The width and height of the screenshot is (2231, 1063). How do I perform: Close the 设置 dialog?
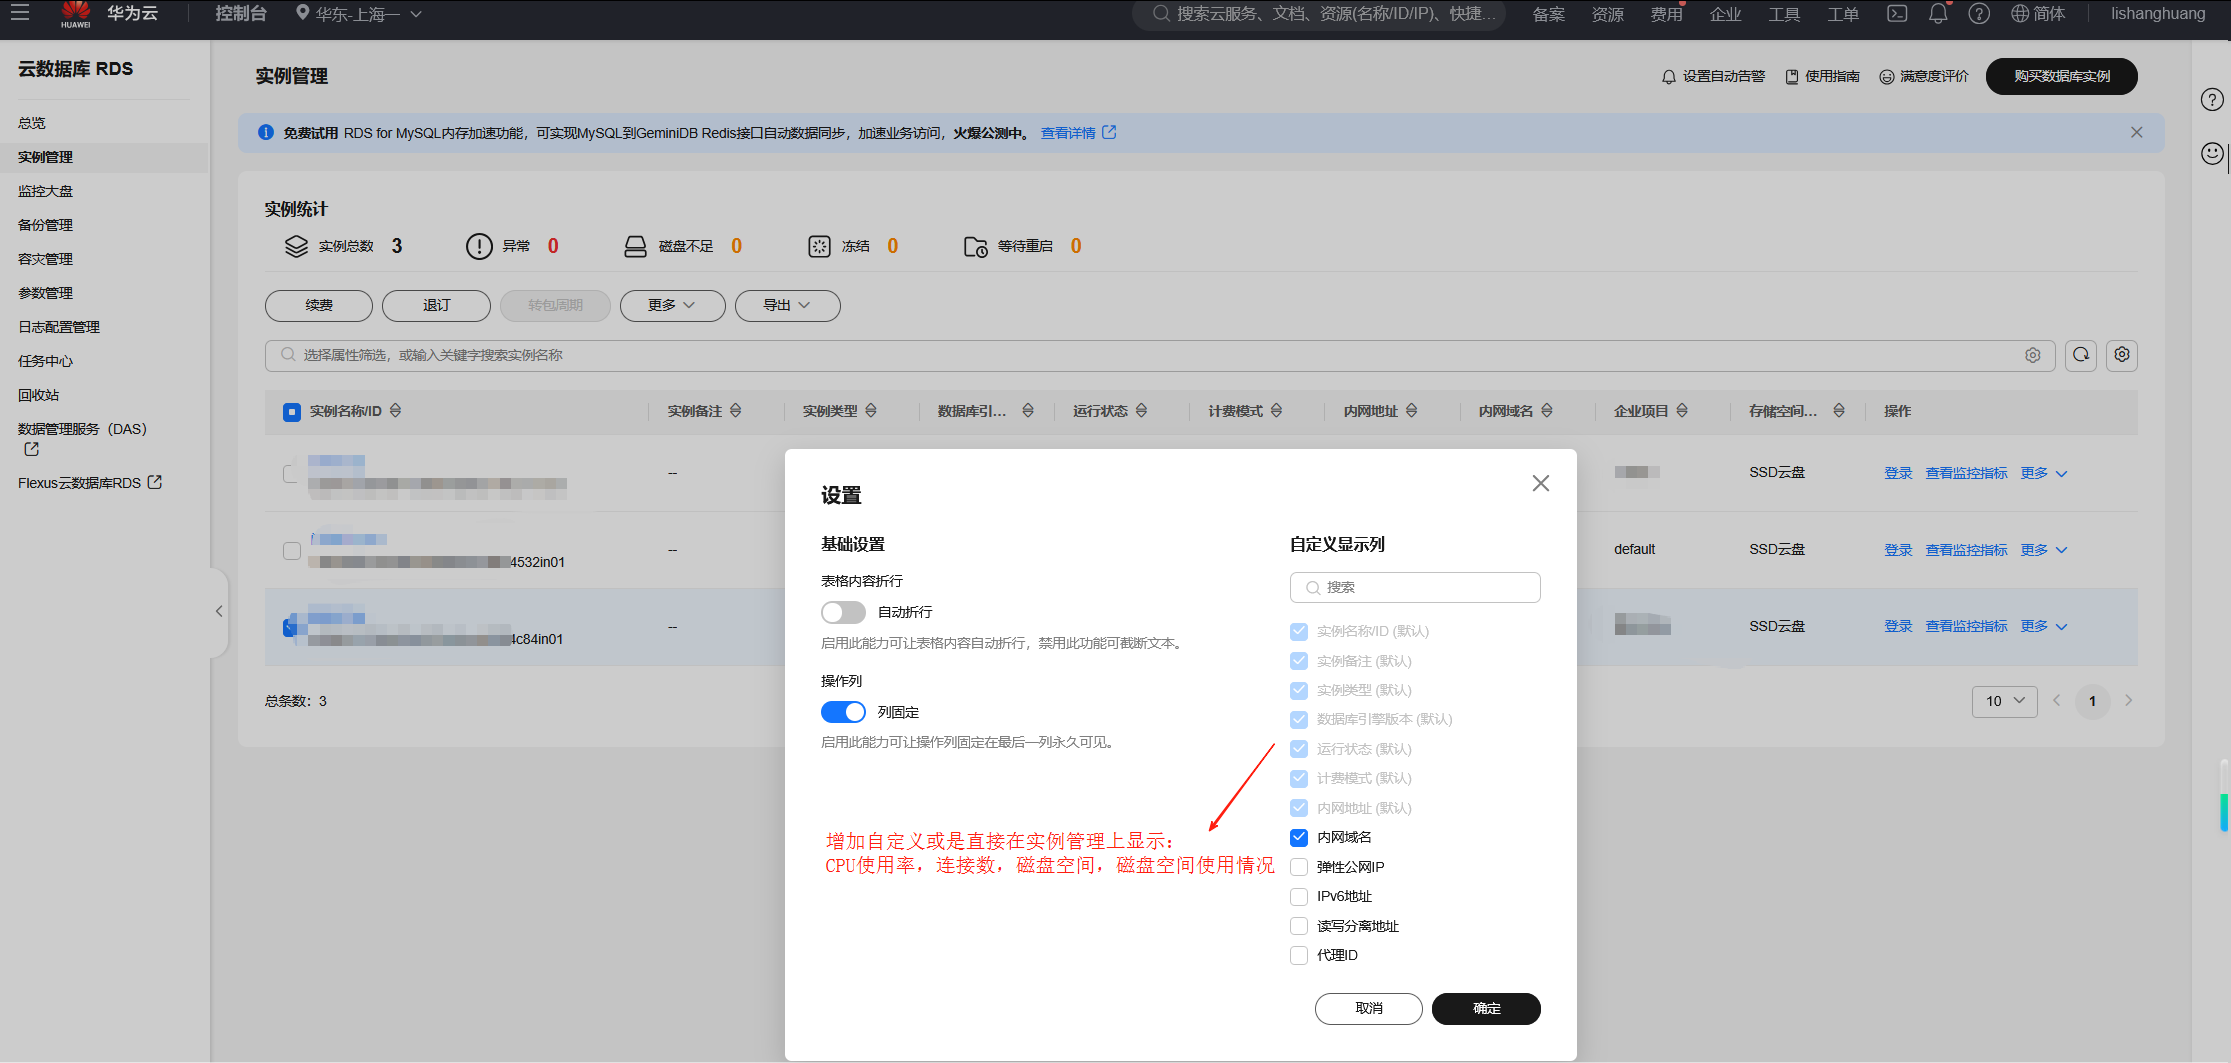point(1541,484)
